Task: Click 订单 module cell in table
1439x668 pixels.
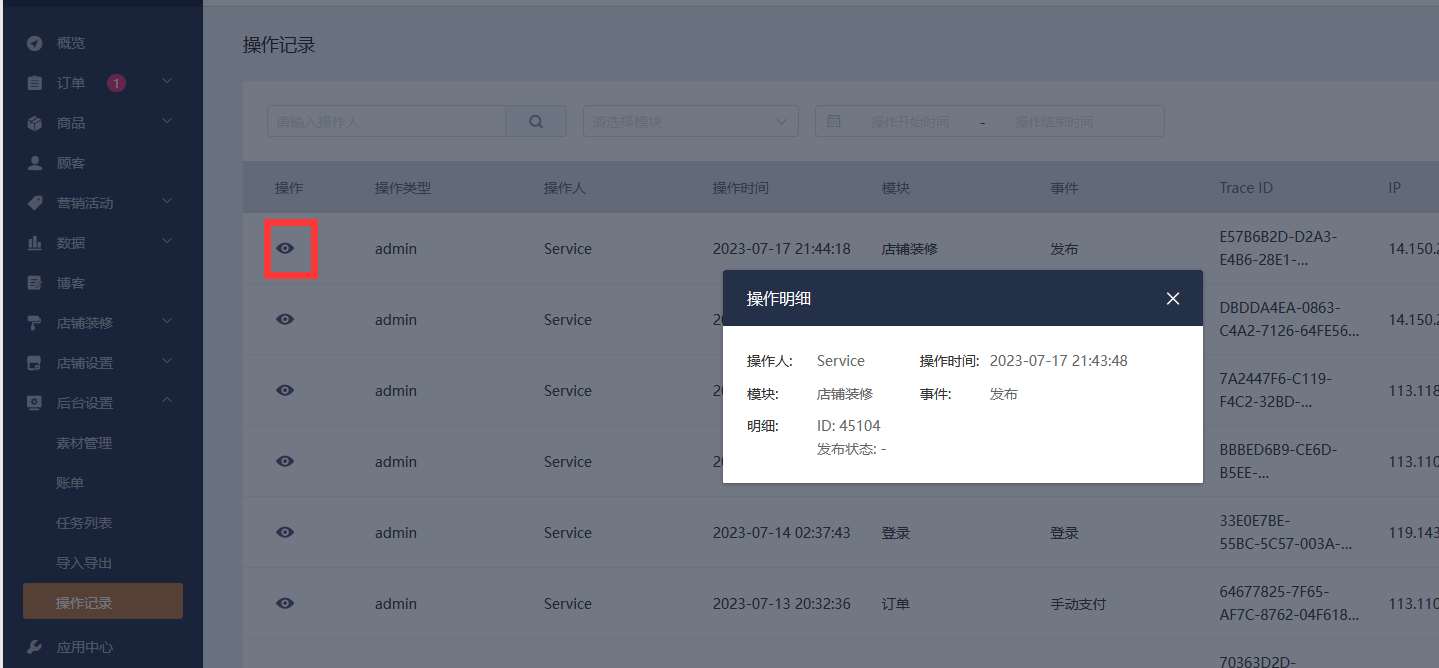Action: pos(896,604)
